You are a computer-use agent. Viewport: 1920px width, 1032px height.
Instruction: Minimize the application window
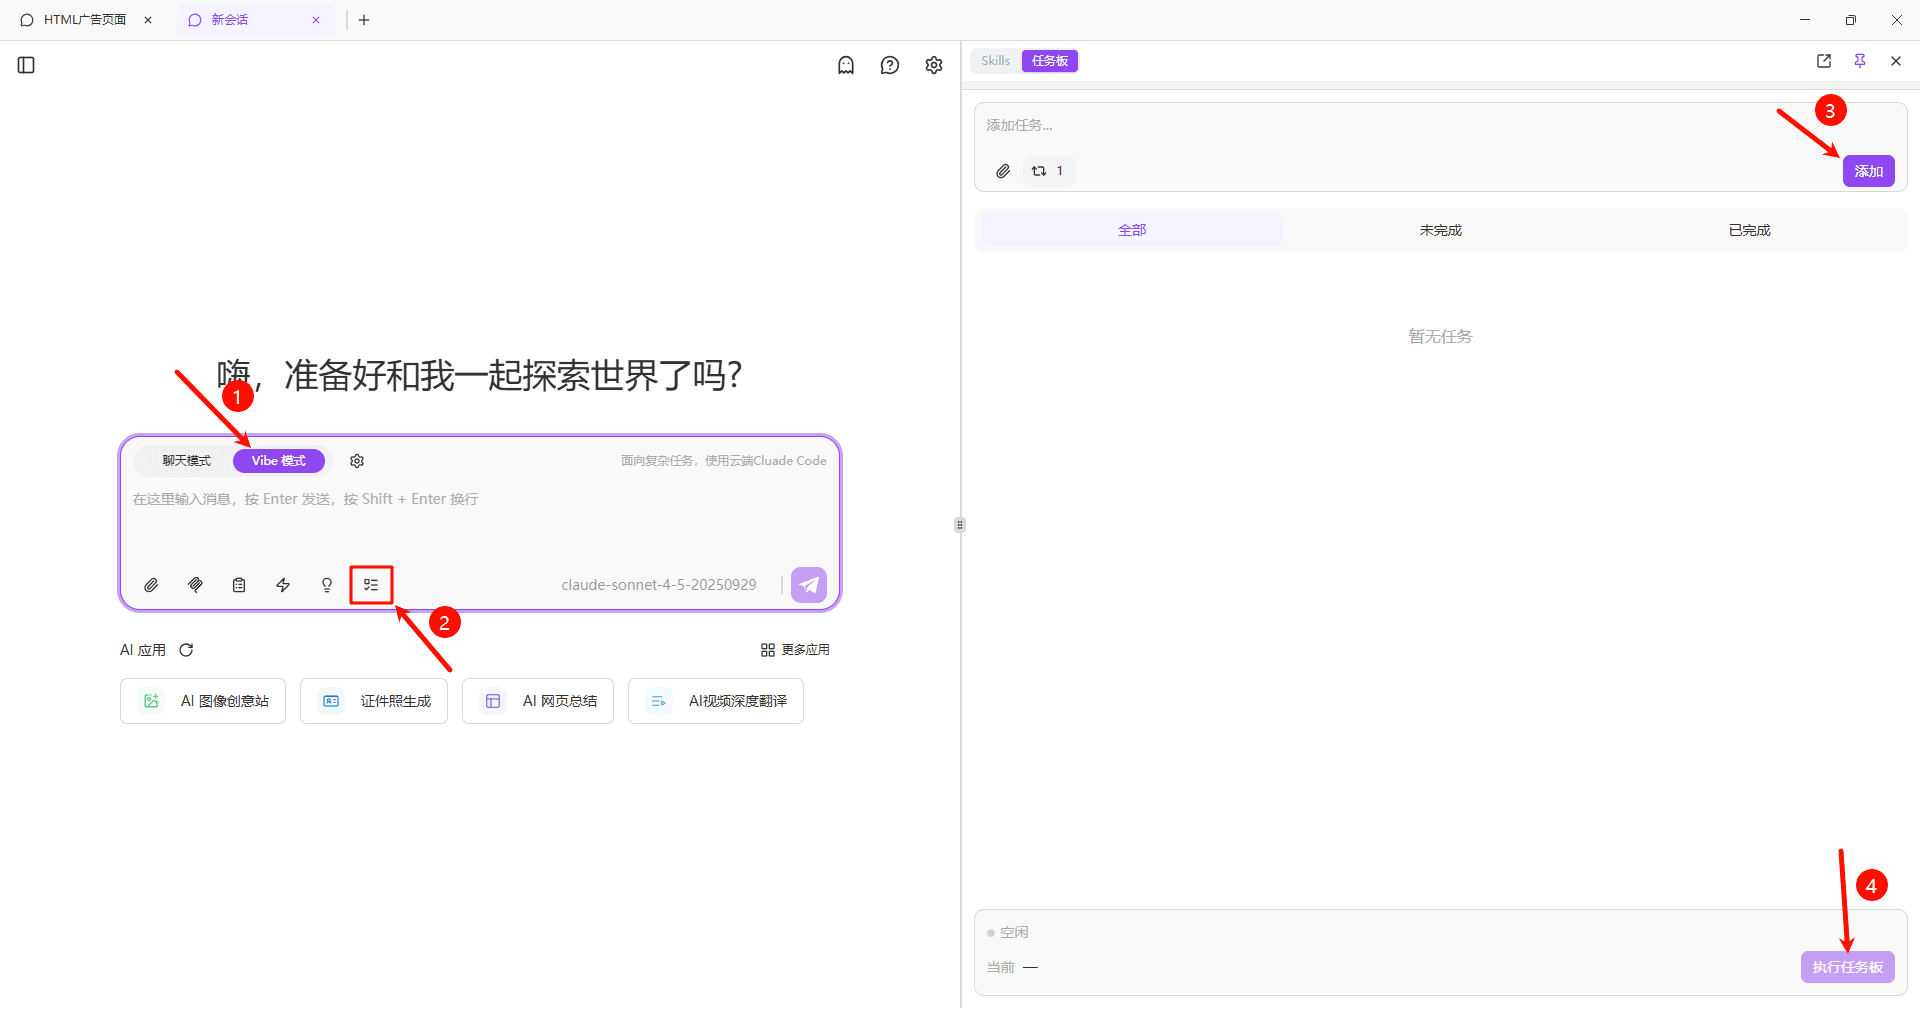tap(1805, 20)
